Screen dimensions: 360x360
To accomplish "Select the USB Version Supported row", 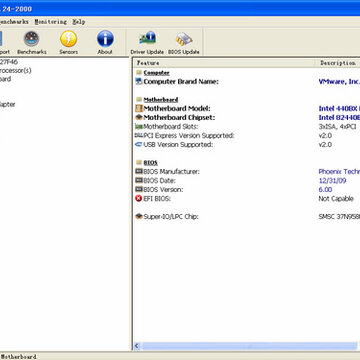I will [247, 144].
